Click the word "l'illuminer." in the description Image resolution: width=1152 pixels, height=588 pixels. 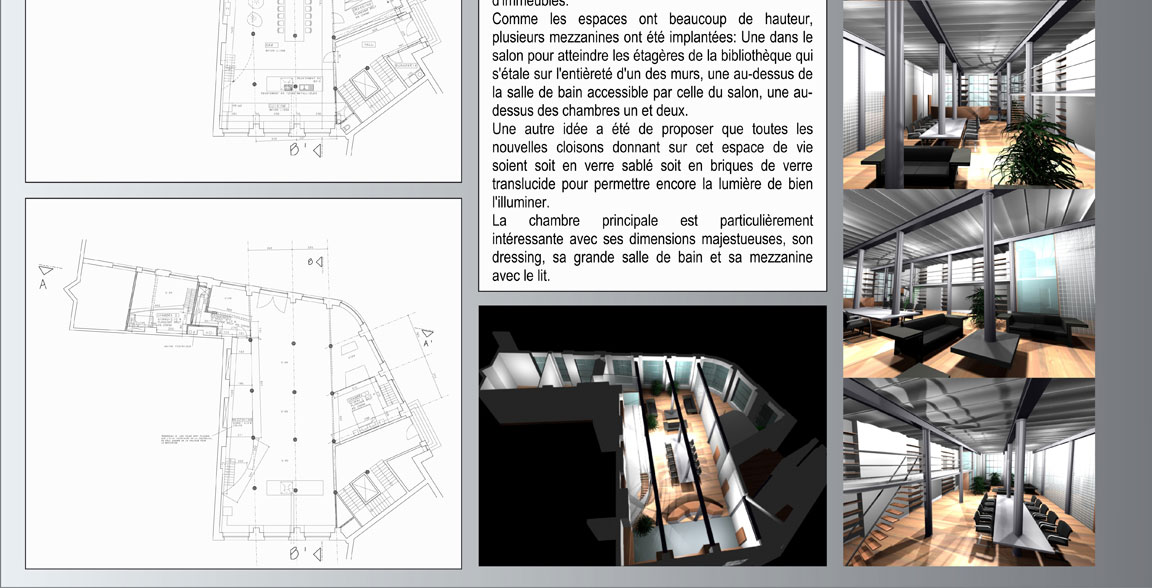520,203
